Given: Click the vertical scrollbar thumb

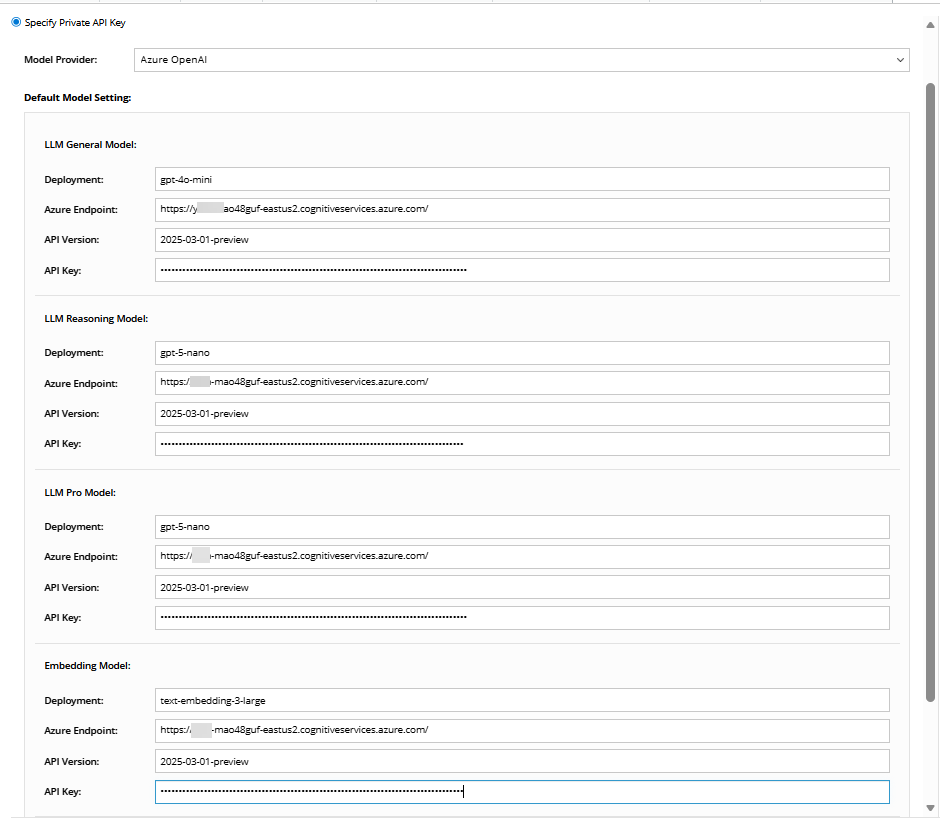Looking at the screenshot, I should 930,392.
